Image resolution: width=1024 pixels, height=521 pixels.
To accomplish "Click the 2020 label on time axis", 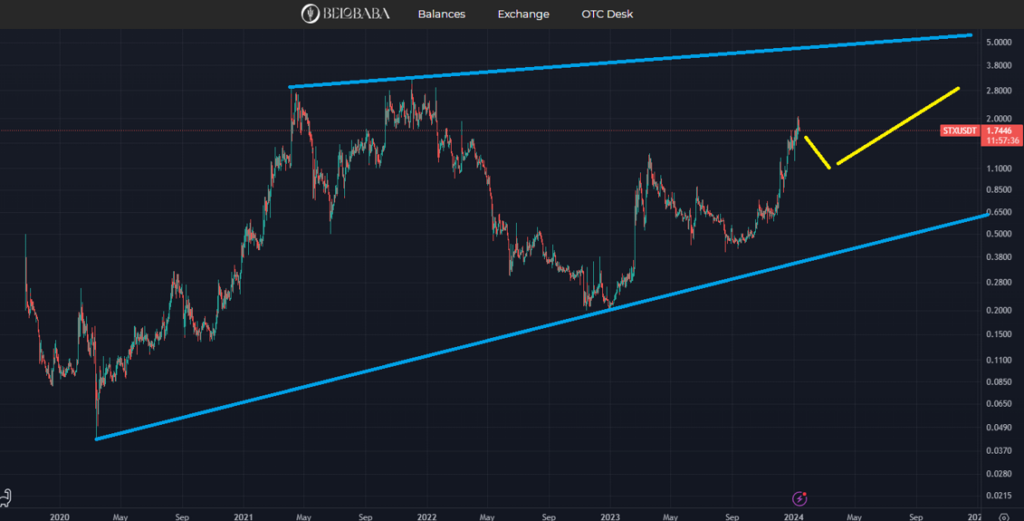I will [x=59, y=517].
